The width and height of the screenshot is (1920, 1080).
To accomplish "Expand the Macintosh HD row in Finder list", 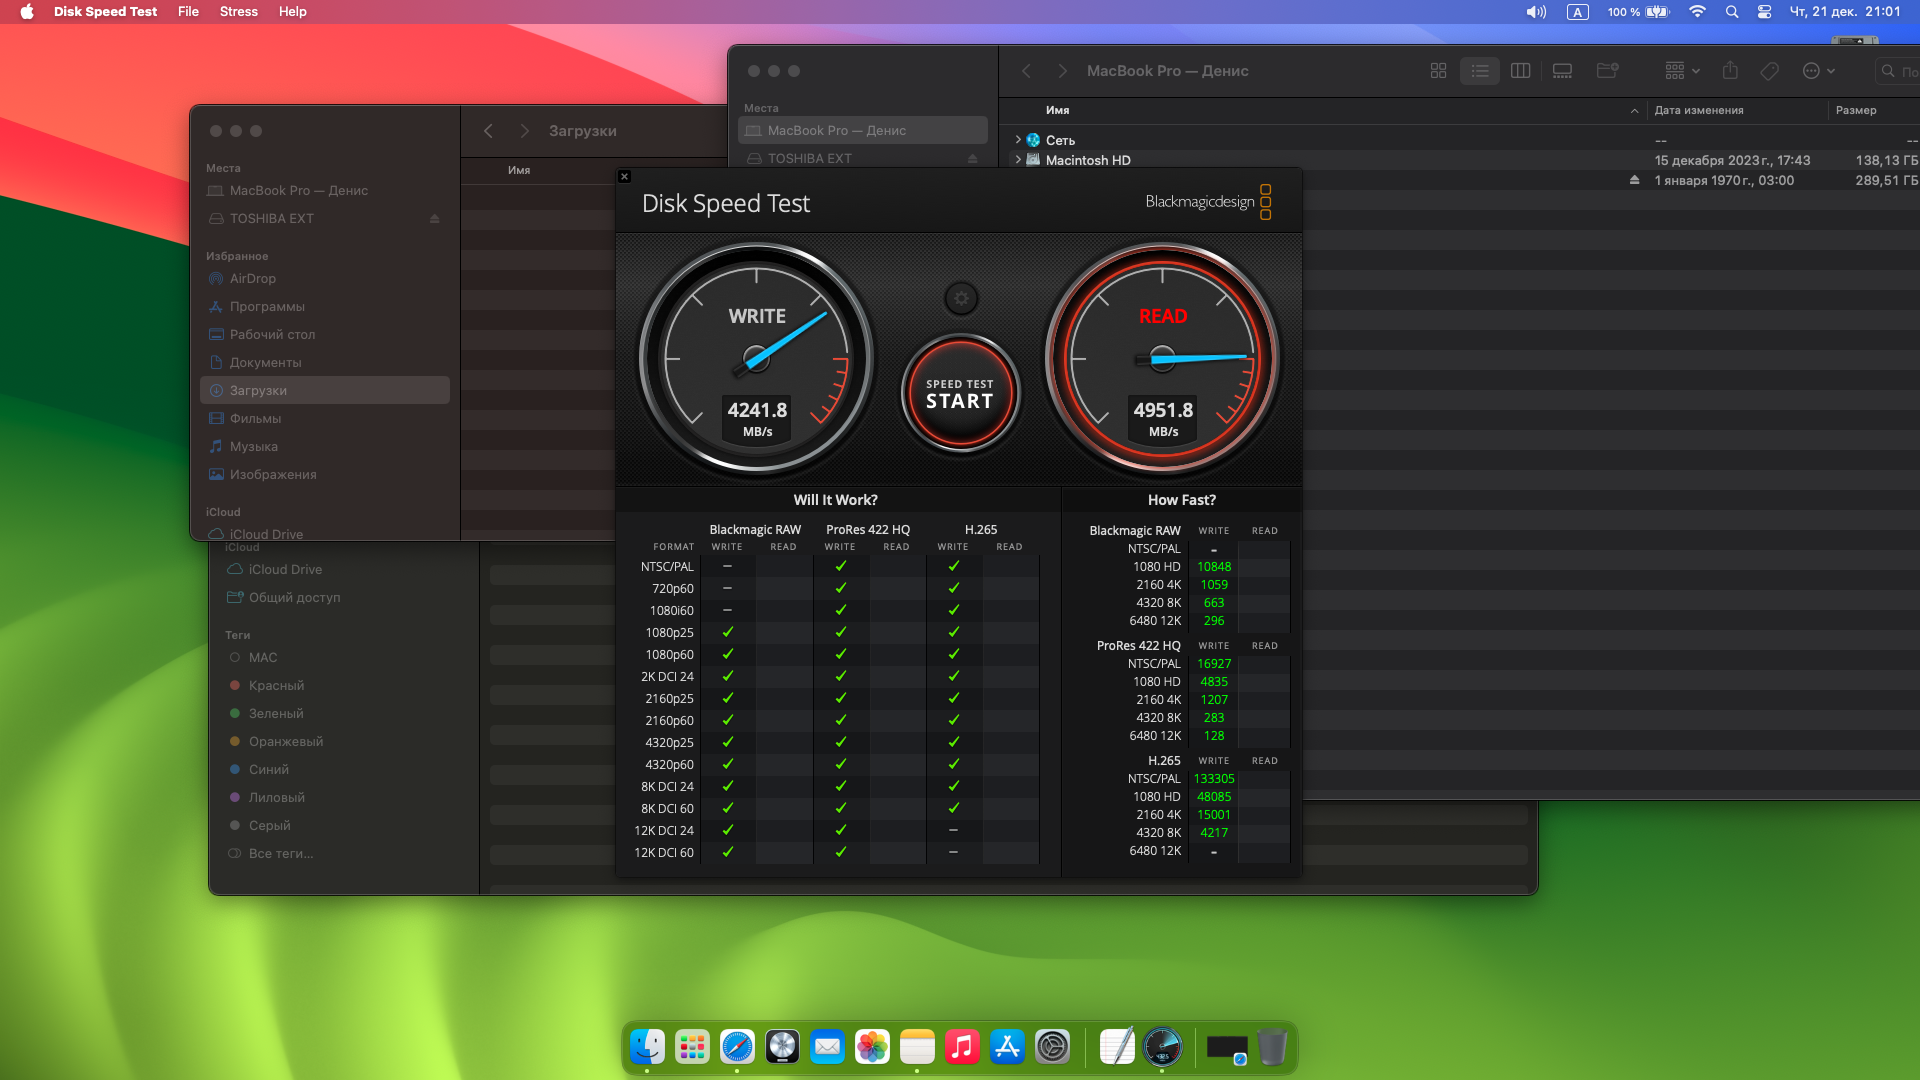I will tap(1018, 160).
